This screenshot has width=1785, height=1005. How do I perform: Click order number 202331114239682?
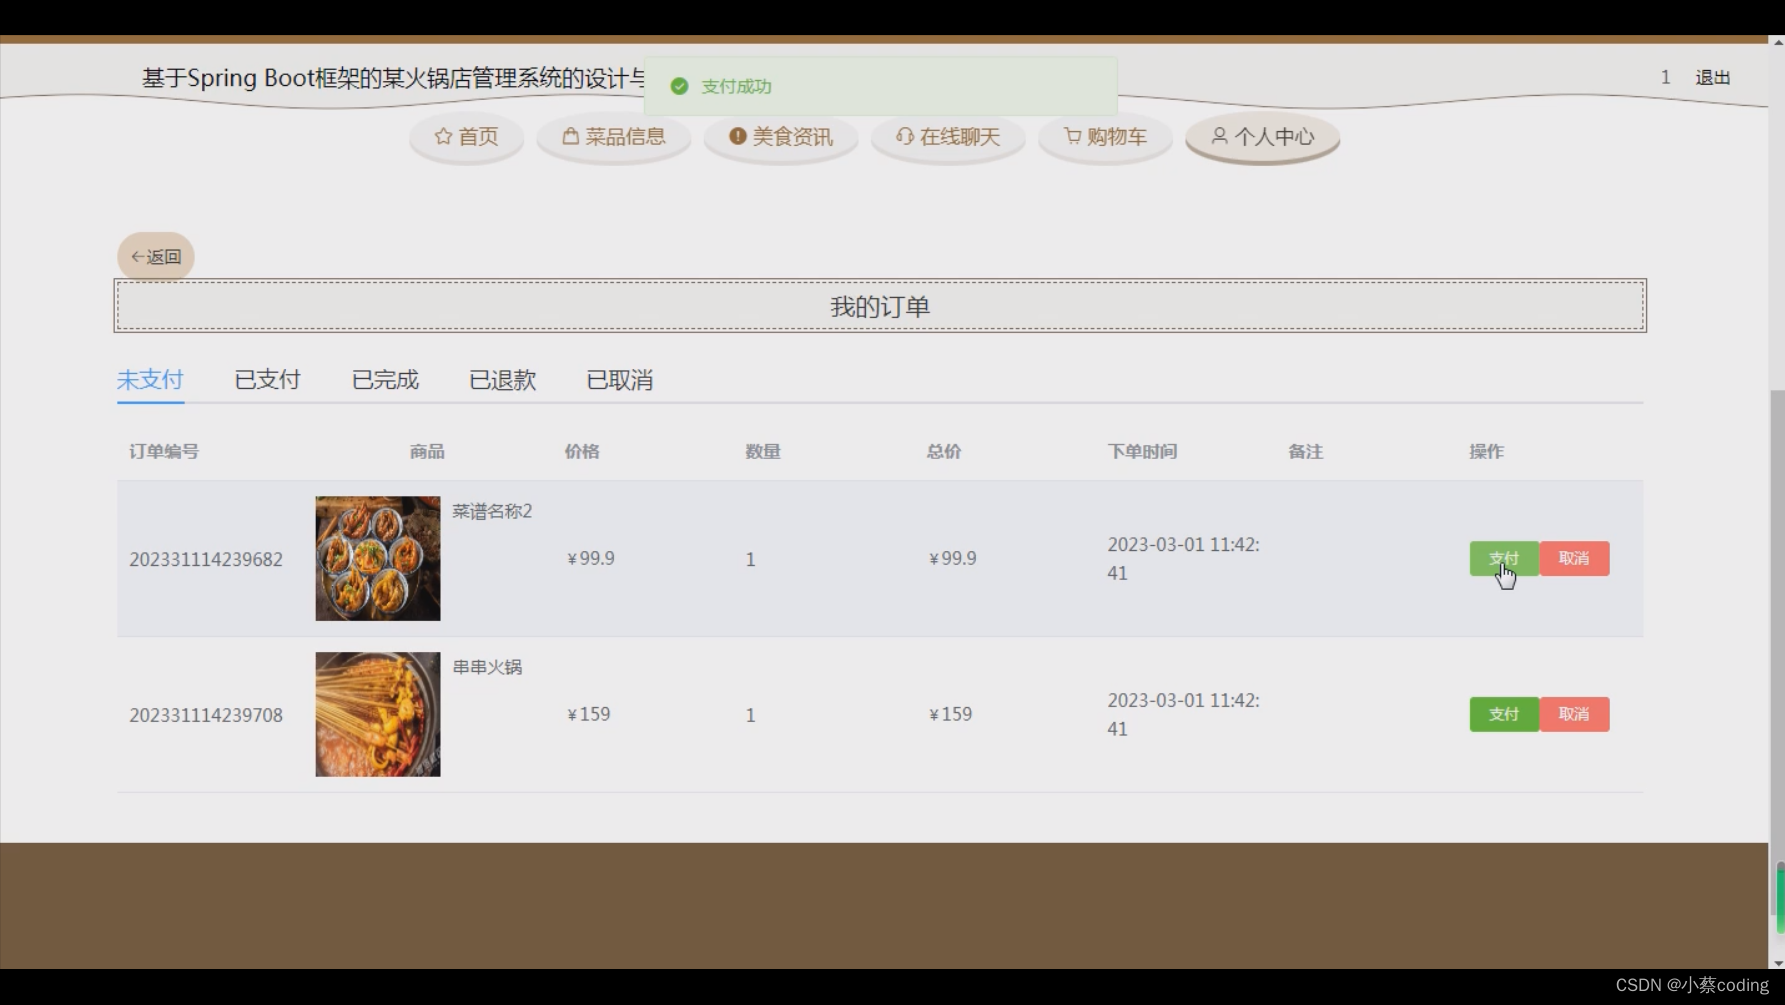(206, 559)
